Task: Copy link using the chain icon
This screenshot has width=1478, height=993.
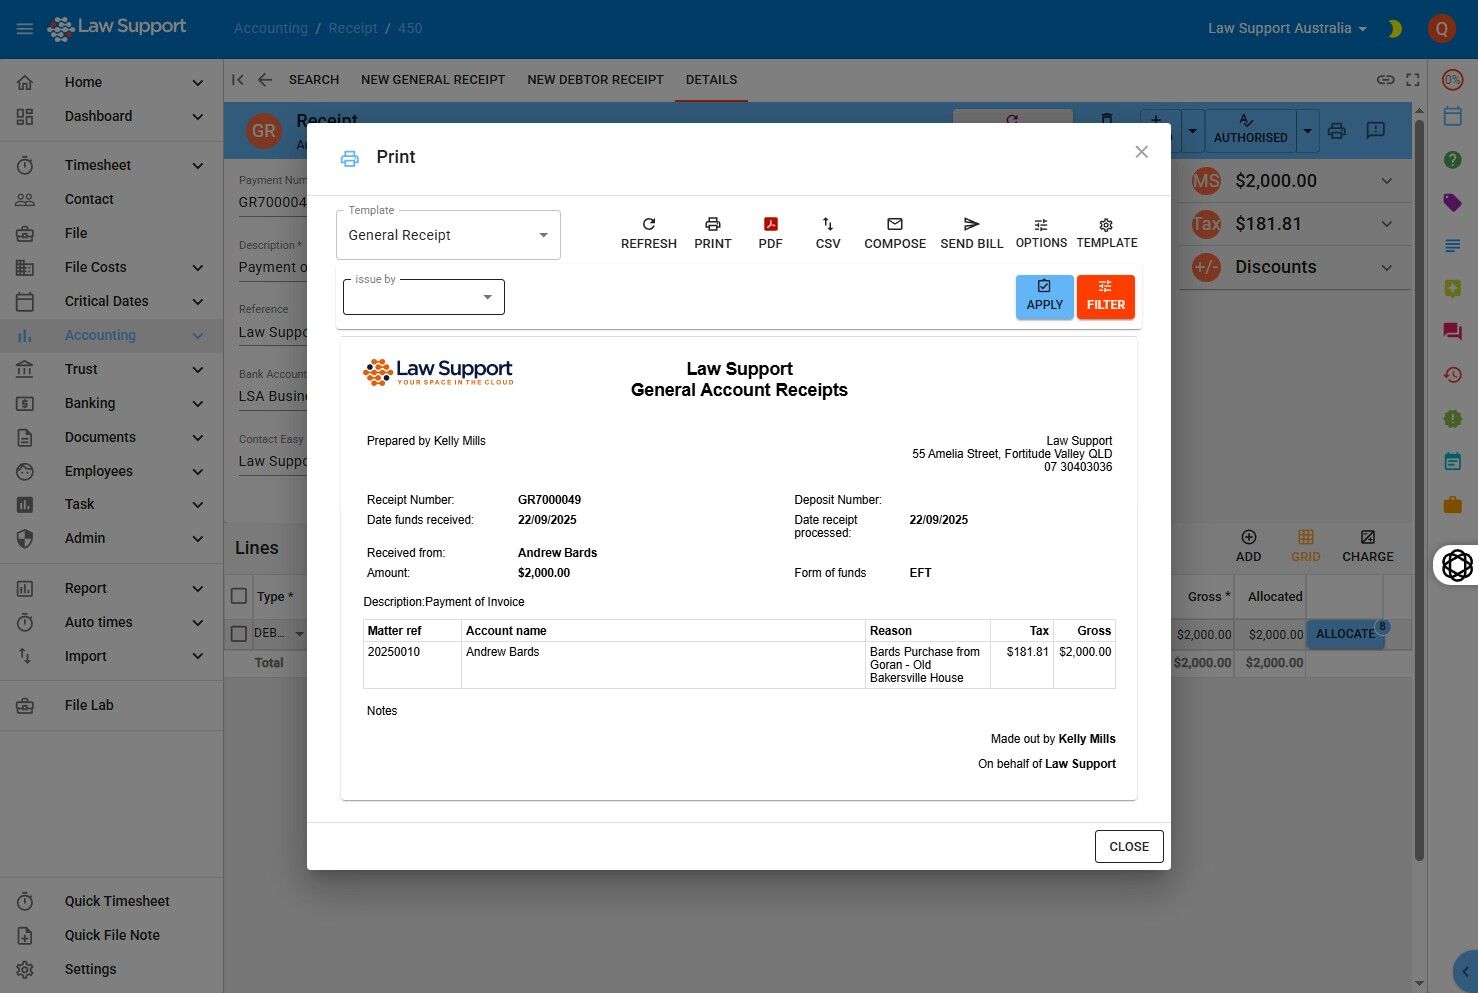Action: (x=1385, y=80)
